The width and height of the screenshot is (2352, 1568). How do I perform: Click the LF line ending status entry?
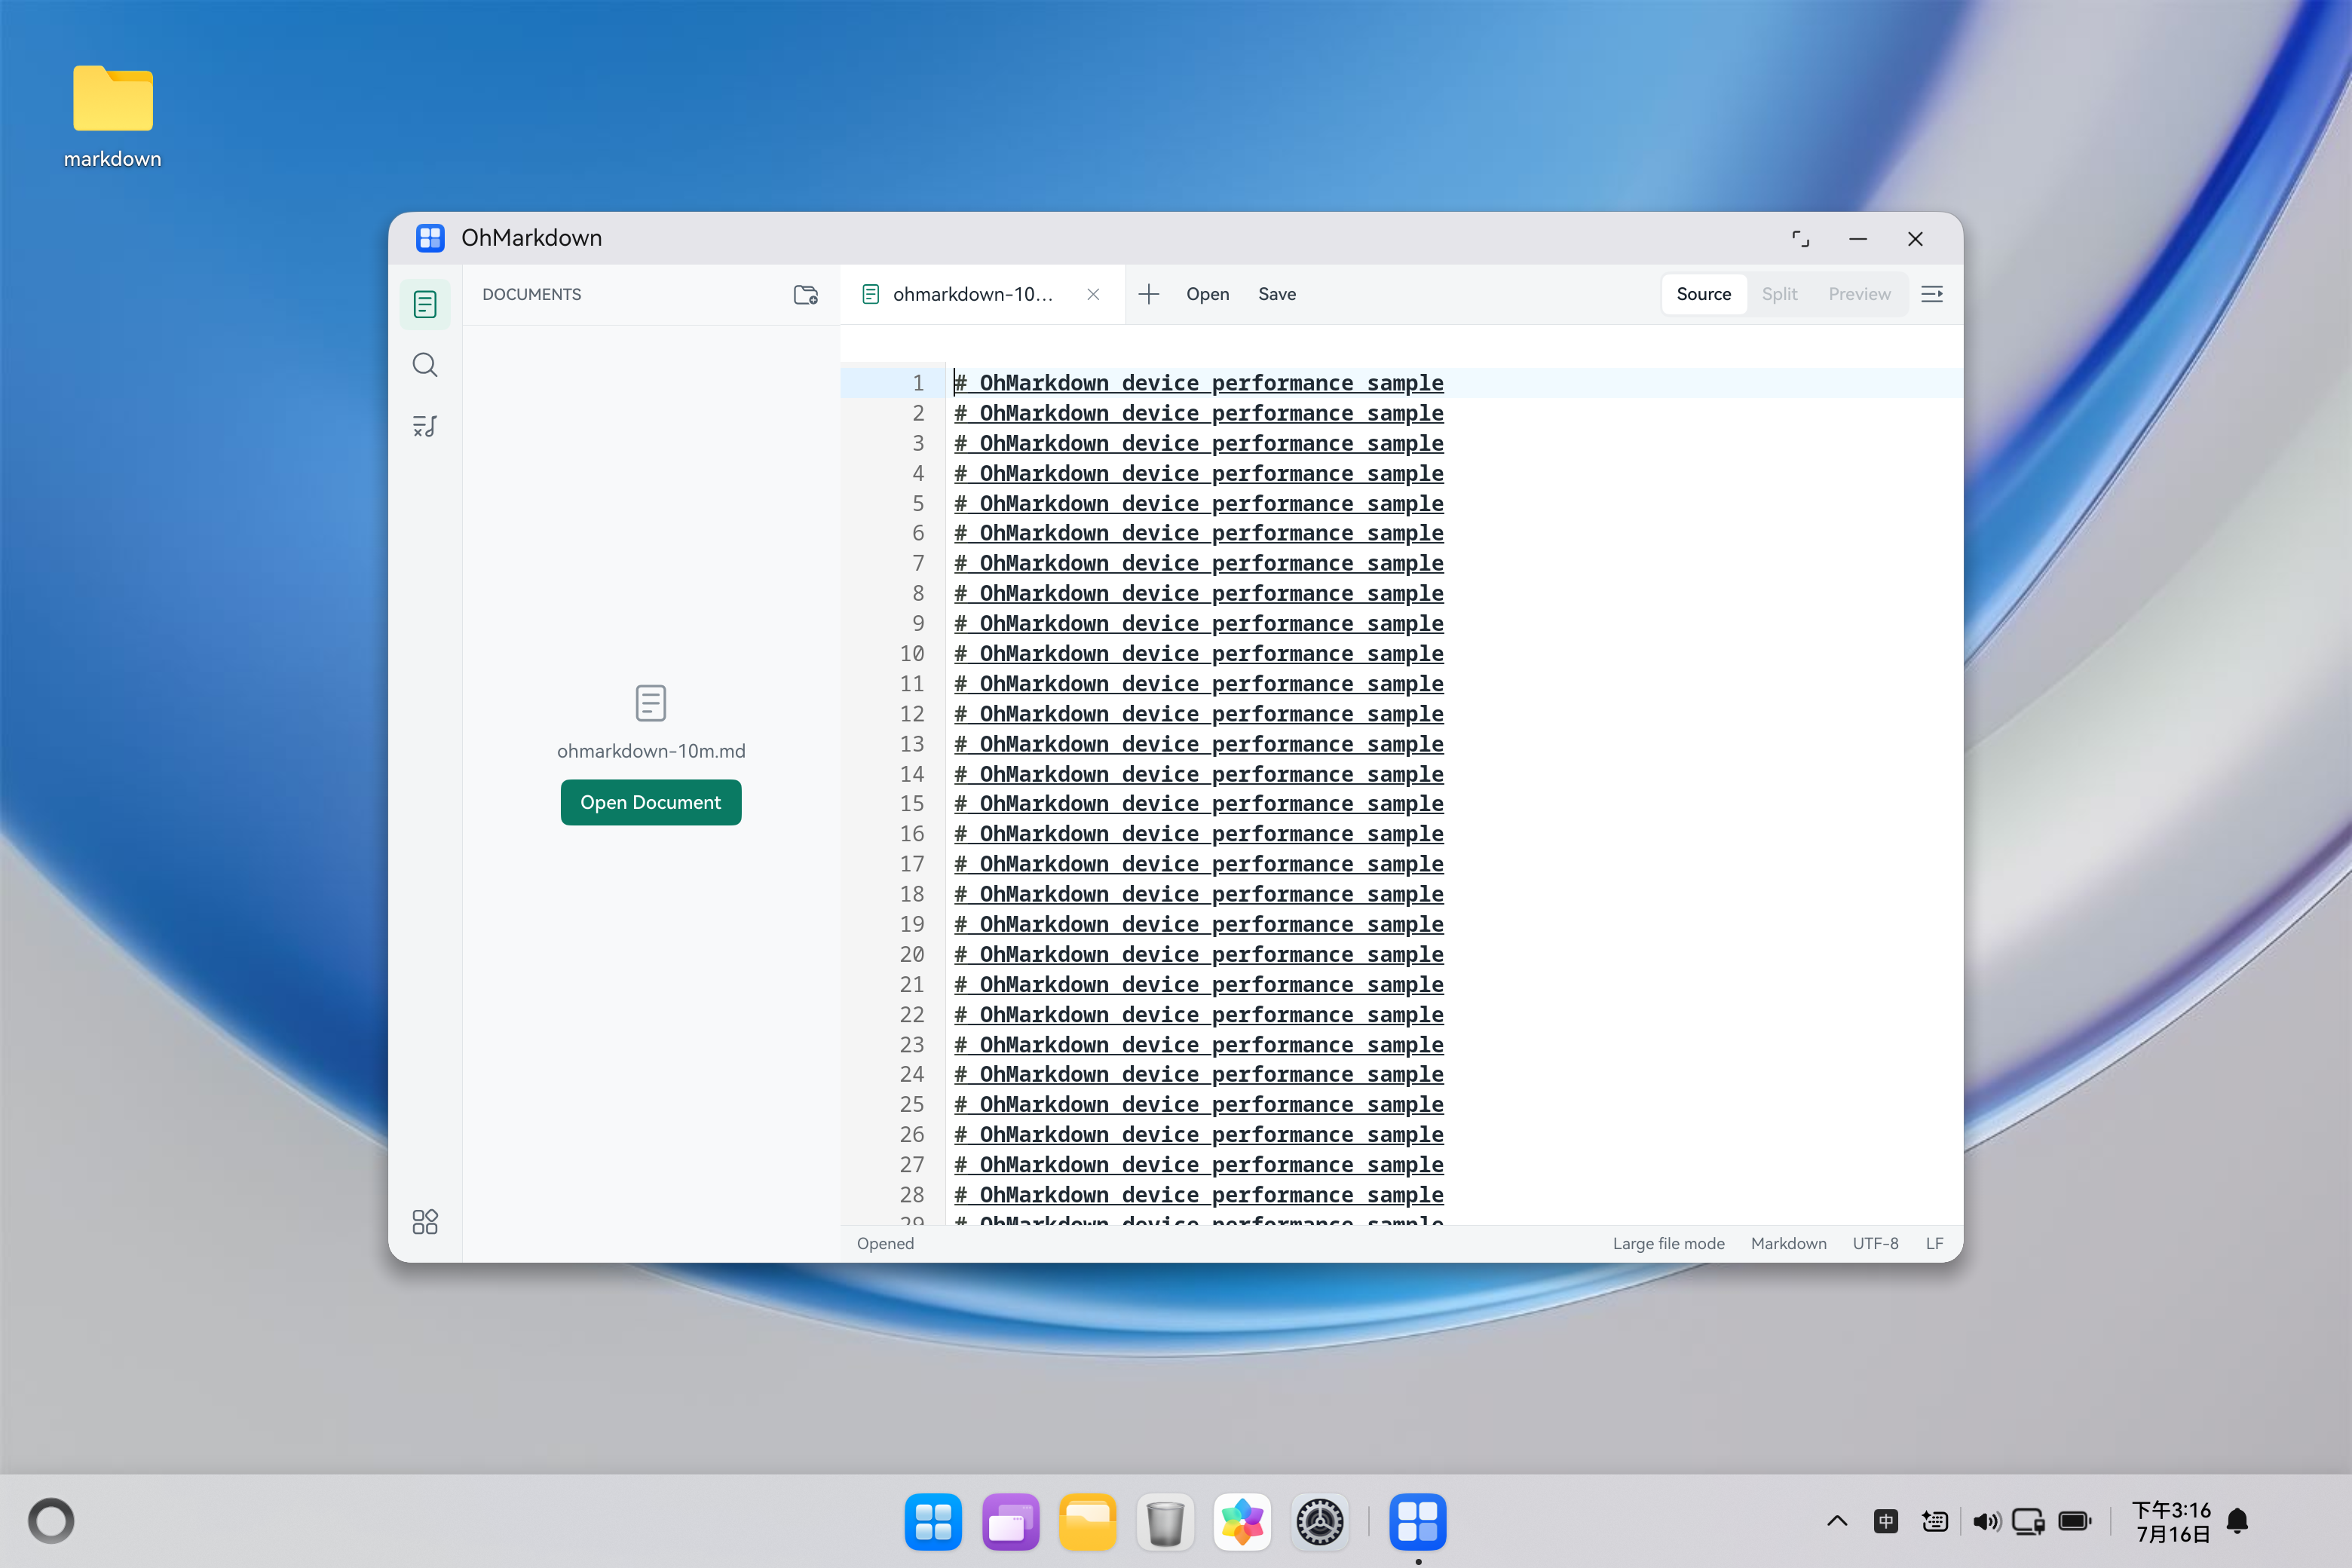1934,1243
